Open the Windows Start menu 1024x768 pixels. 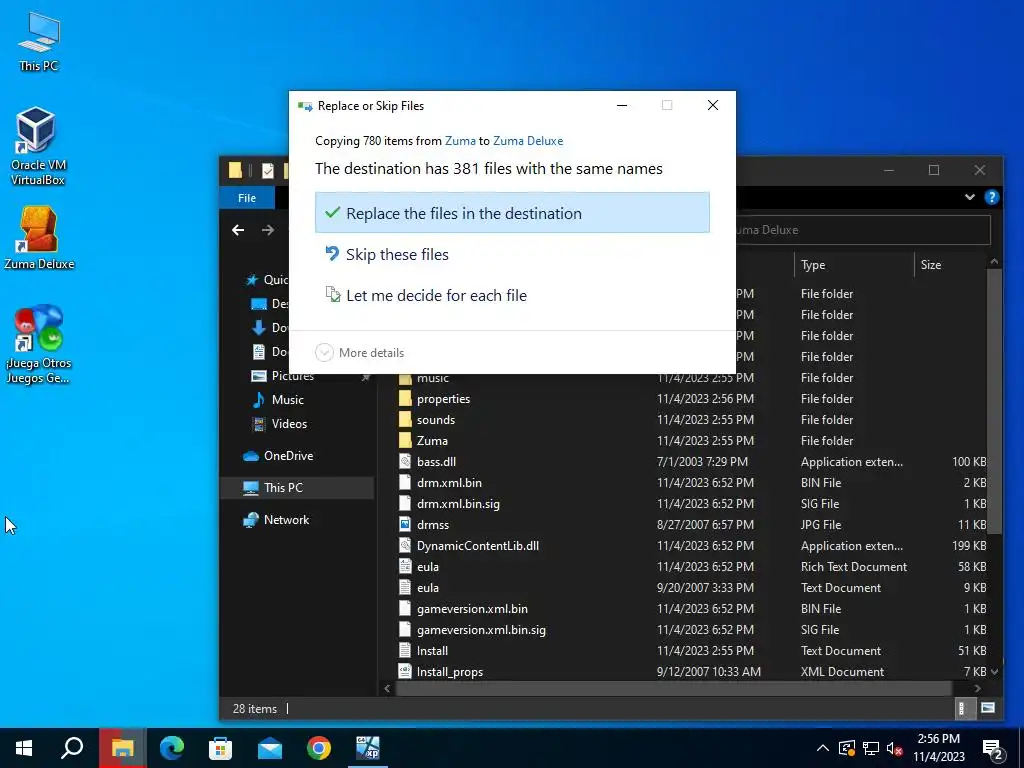click(x=24, y=748)
